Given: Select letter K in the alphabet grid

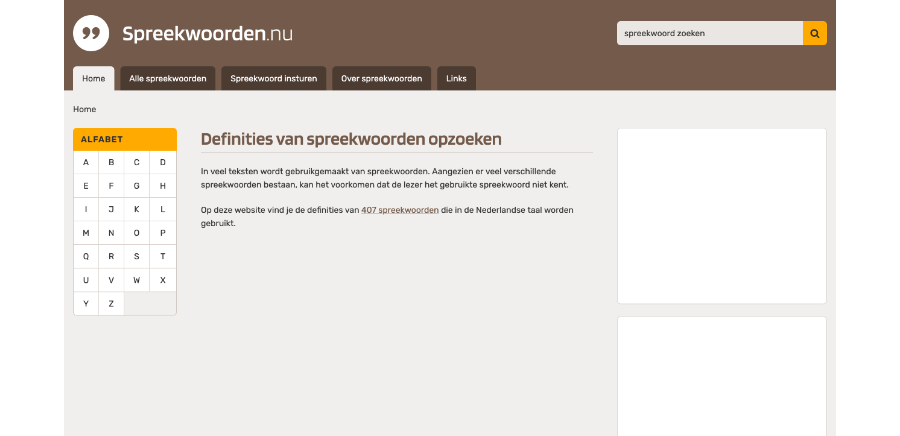Looking at the screenshot, I should (137, 209).
